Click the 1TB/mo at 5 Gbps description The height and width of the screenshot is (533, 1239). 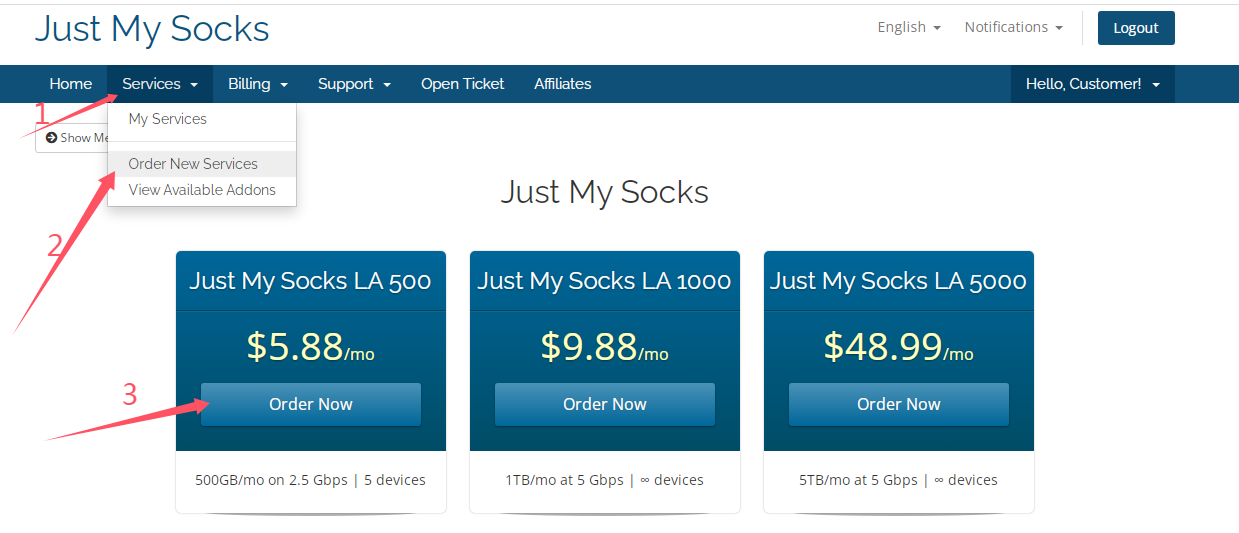(605, 480)
